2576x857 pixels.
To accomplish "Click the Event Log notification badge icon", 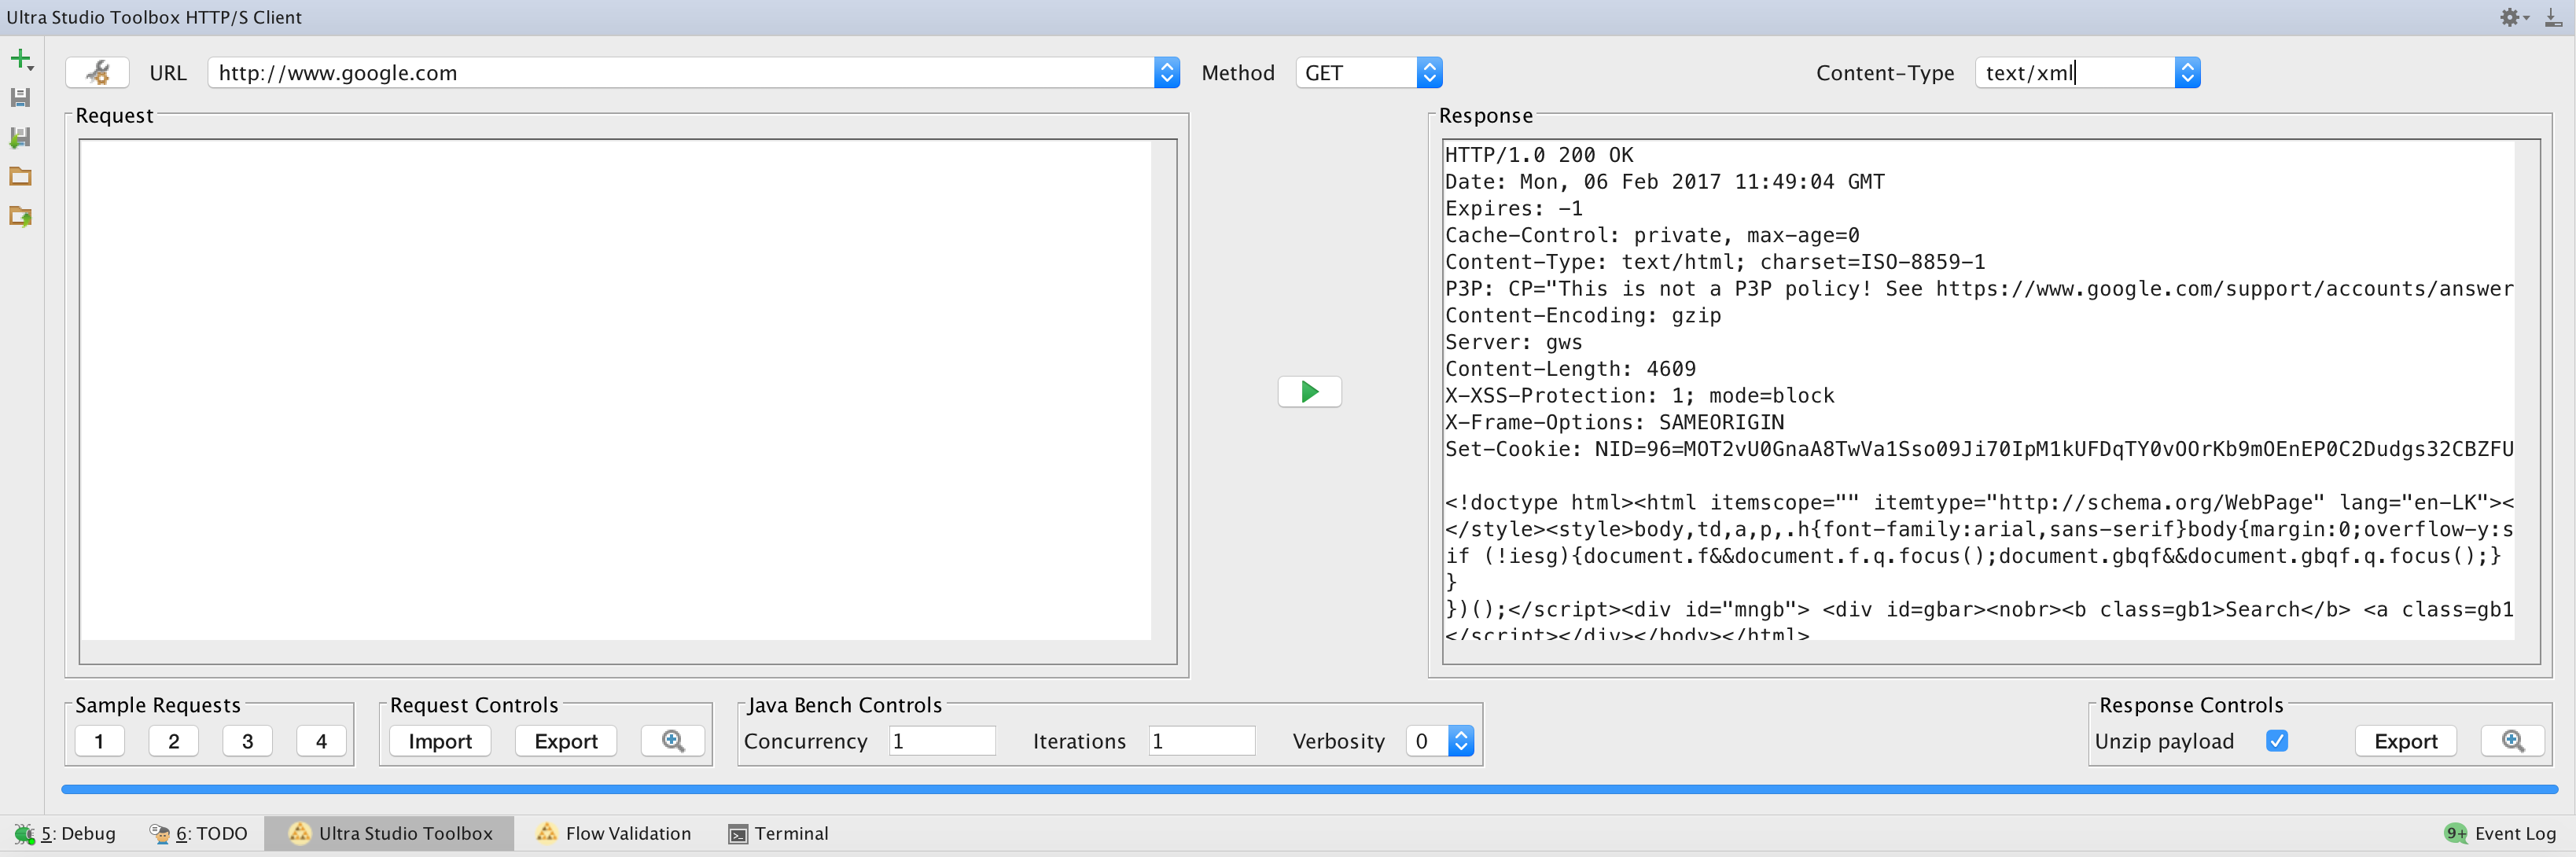I will (x=2456, y=833).
